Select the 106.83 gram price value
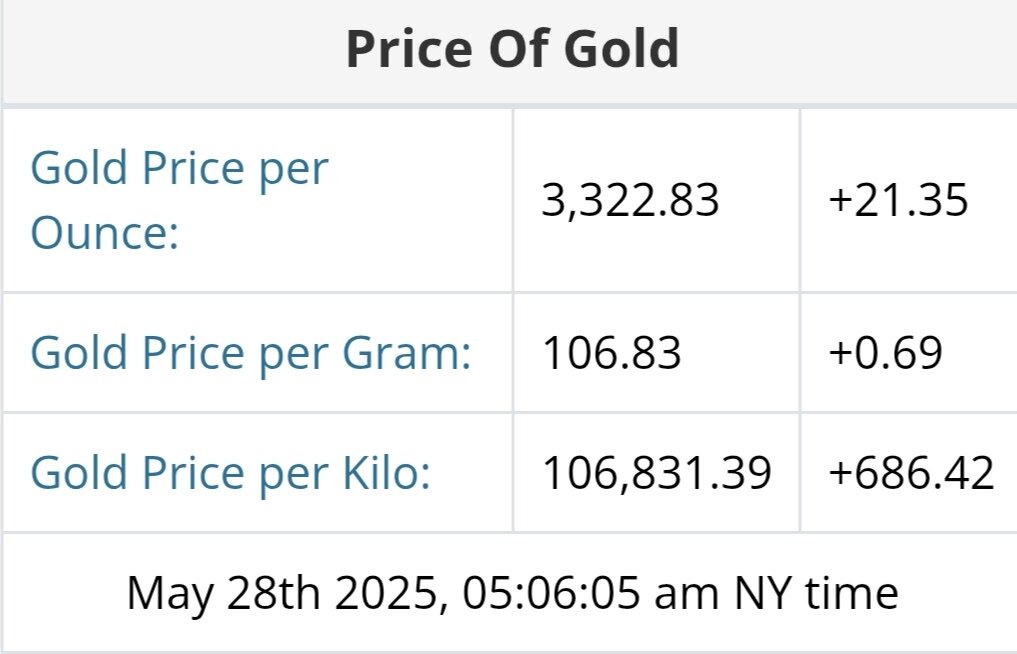The image size is (1017, 654). pos(611,353)
